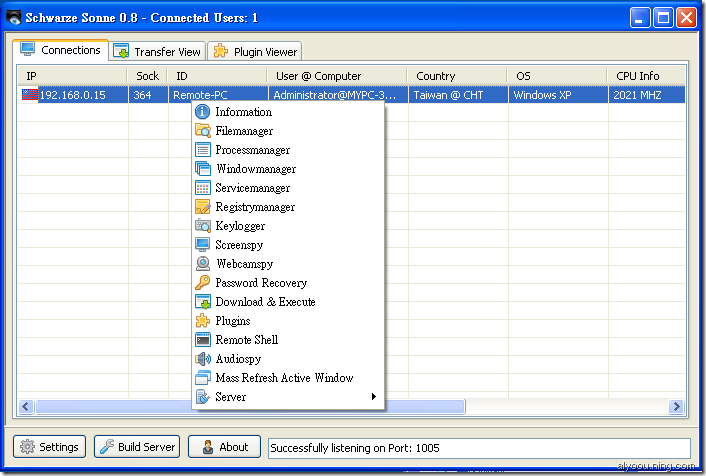The image size is (706, 476).
Task: Click the Keylogger icon
Action: (x=203, y=226)
